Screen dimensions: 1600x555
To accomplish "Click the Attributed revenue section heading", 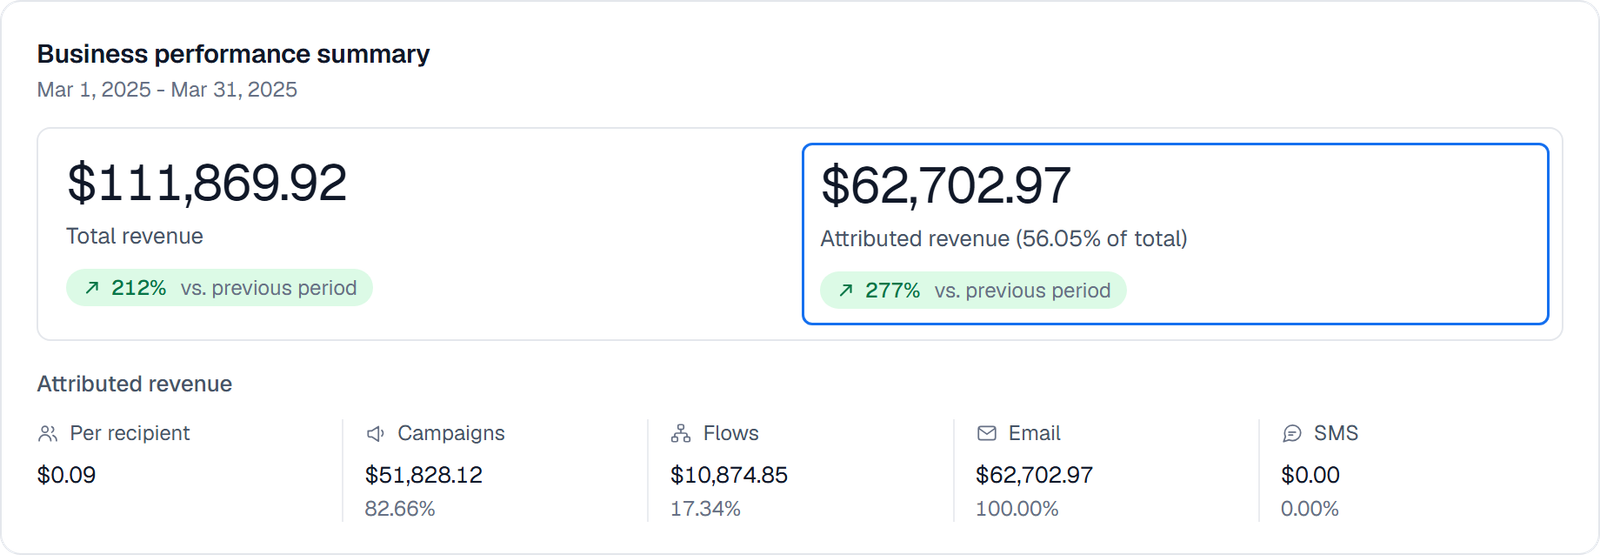I will click(x=134, y=384).
